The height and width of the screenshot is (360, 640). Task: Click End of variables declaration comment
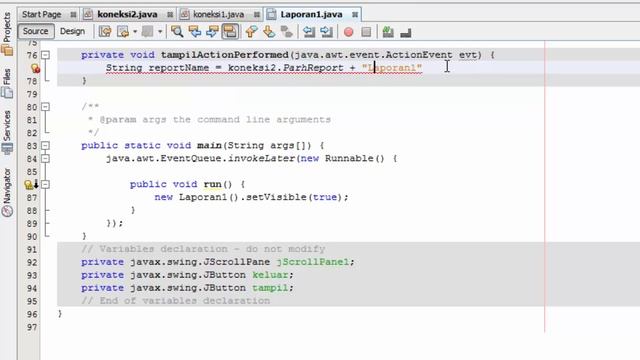coord(176,301)
